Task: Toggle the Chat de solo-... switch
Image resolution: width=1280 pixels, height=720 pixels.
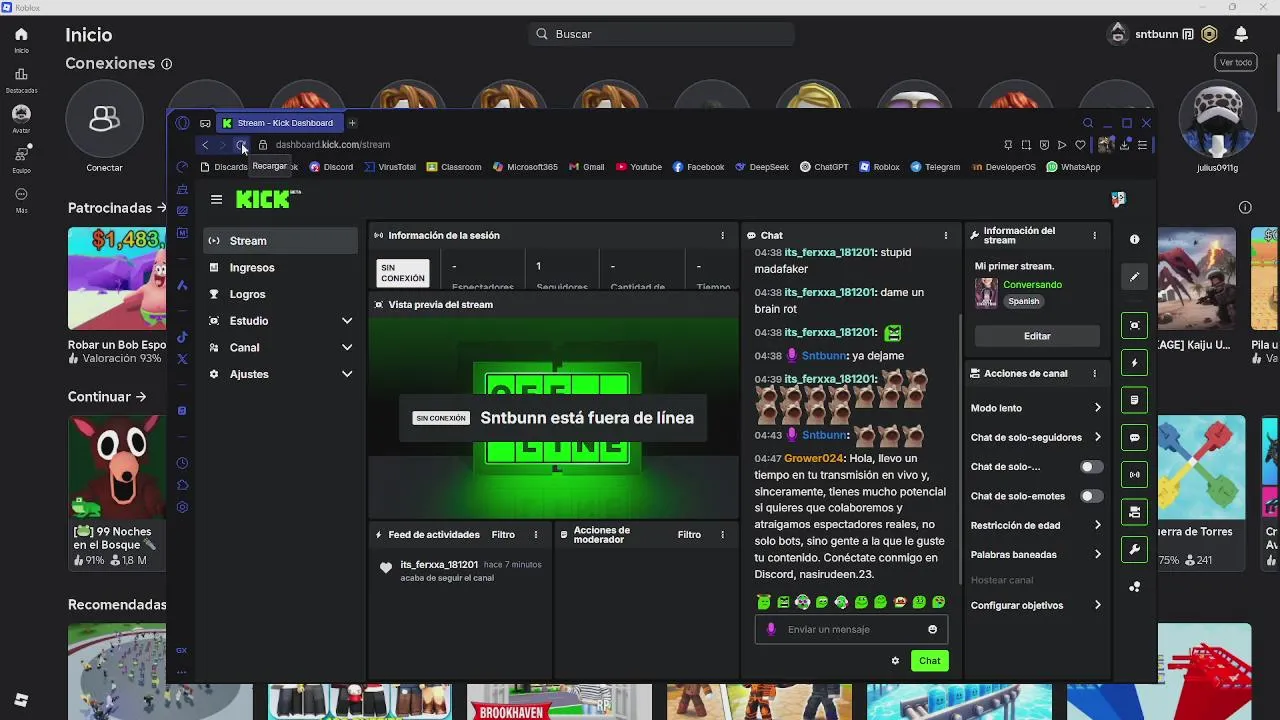Action: tap(1091, 467)
